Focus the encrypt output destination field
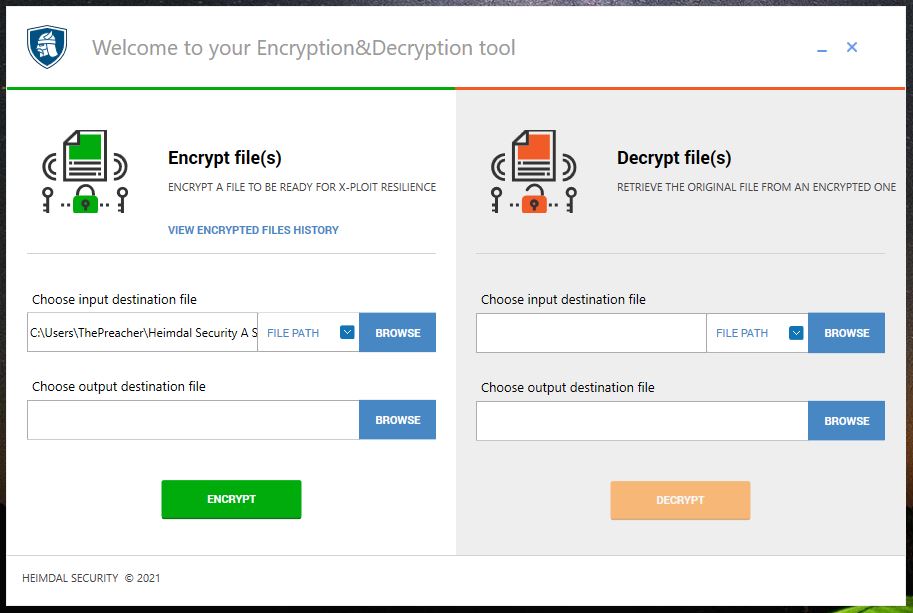The image size is (913, 613). coord(193,420)
